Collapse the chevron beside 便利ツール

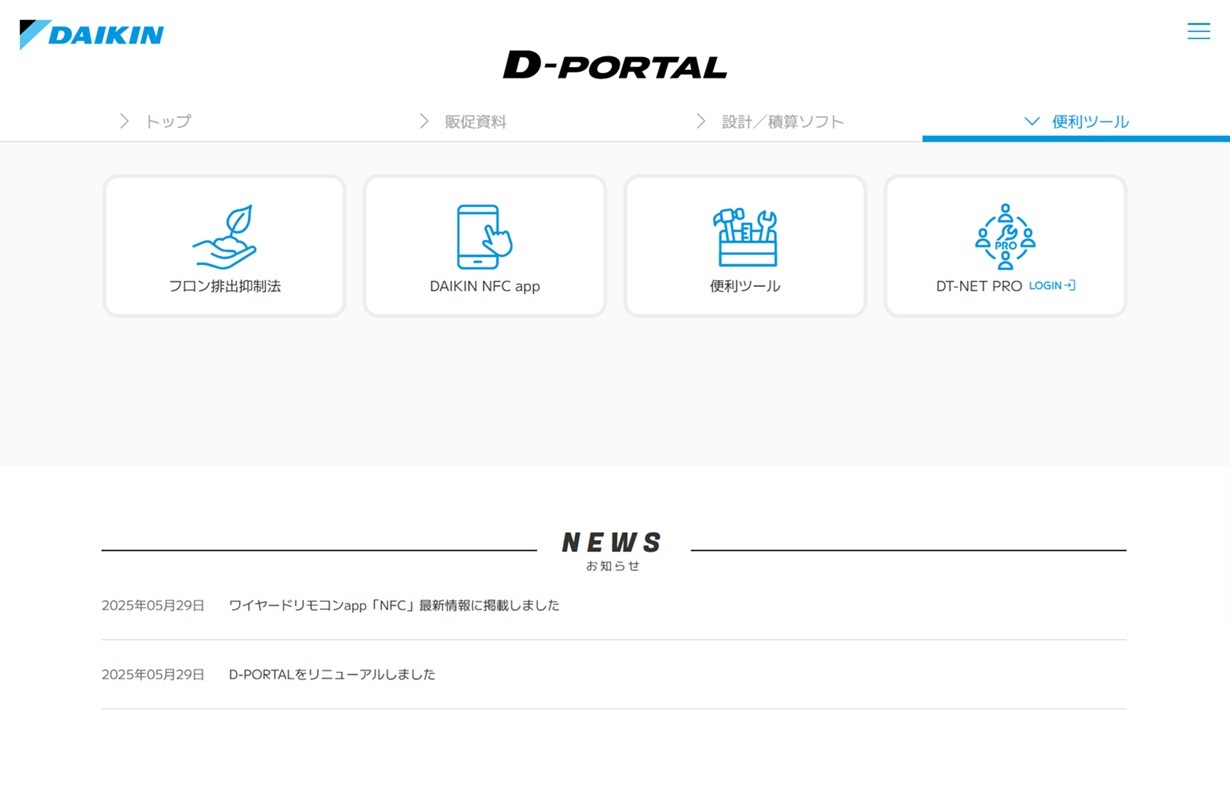[x=1032, y=121]
